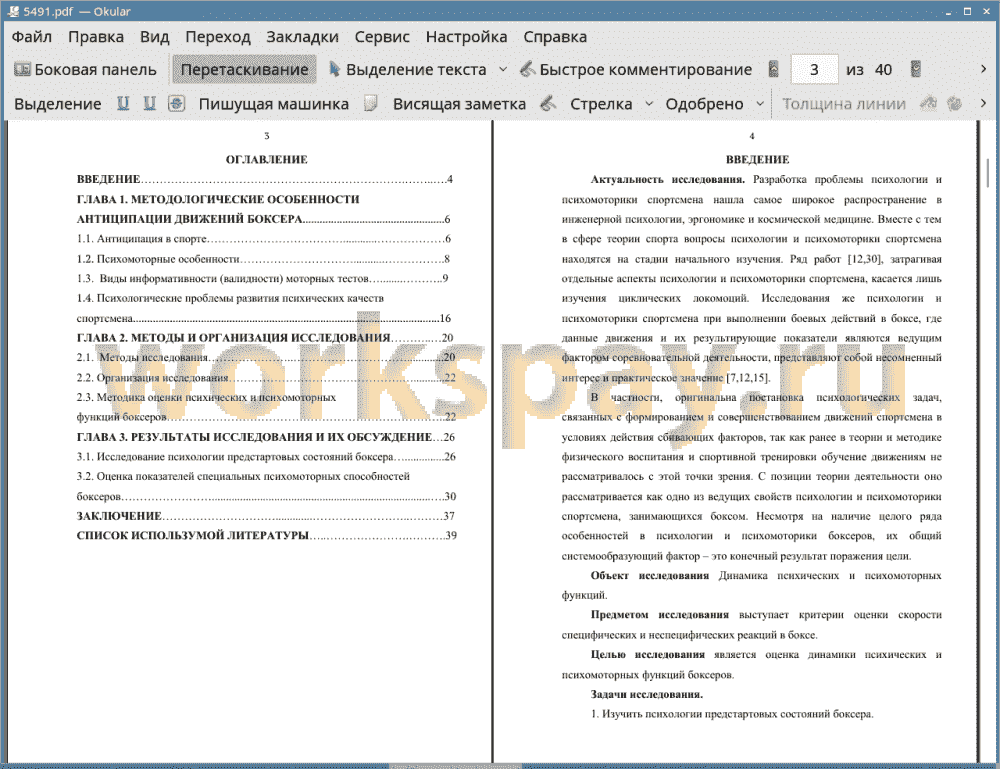Viewport: 1000px width, 769px height.
Task: Click the total page count 40
Action: pos(883,70)
